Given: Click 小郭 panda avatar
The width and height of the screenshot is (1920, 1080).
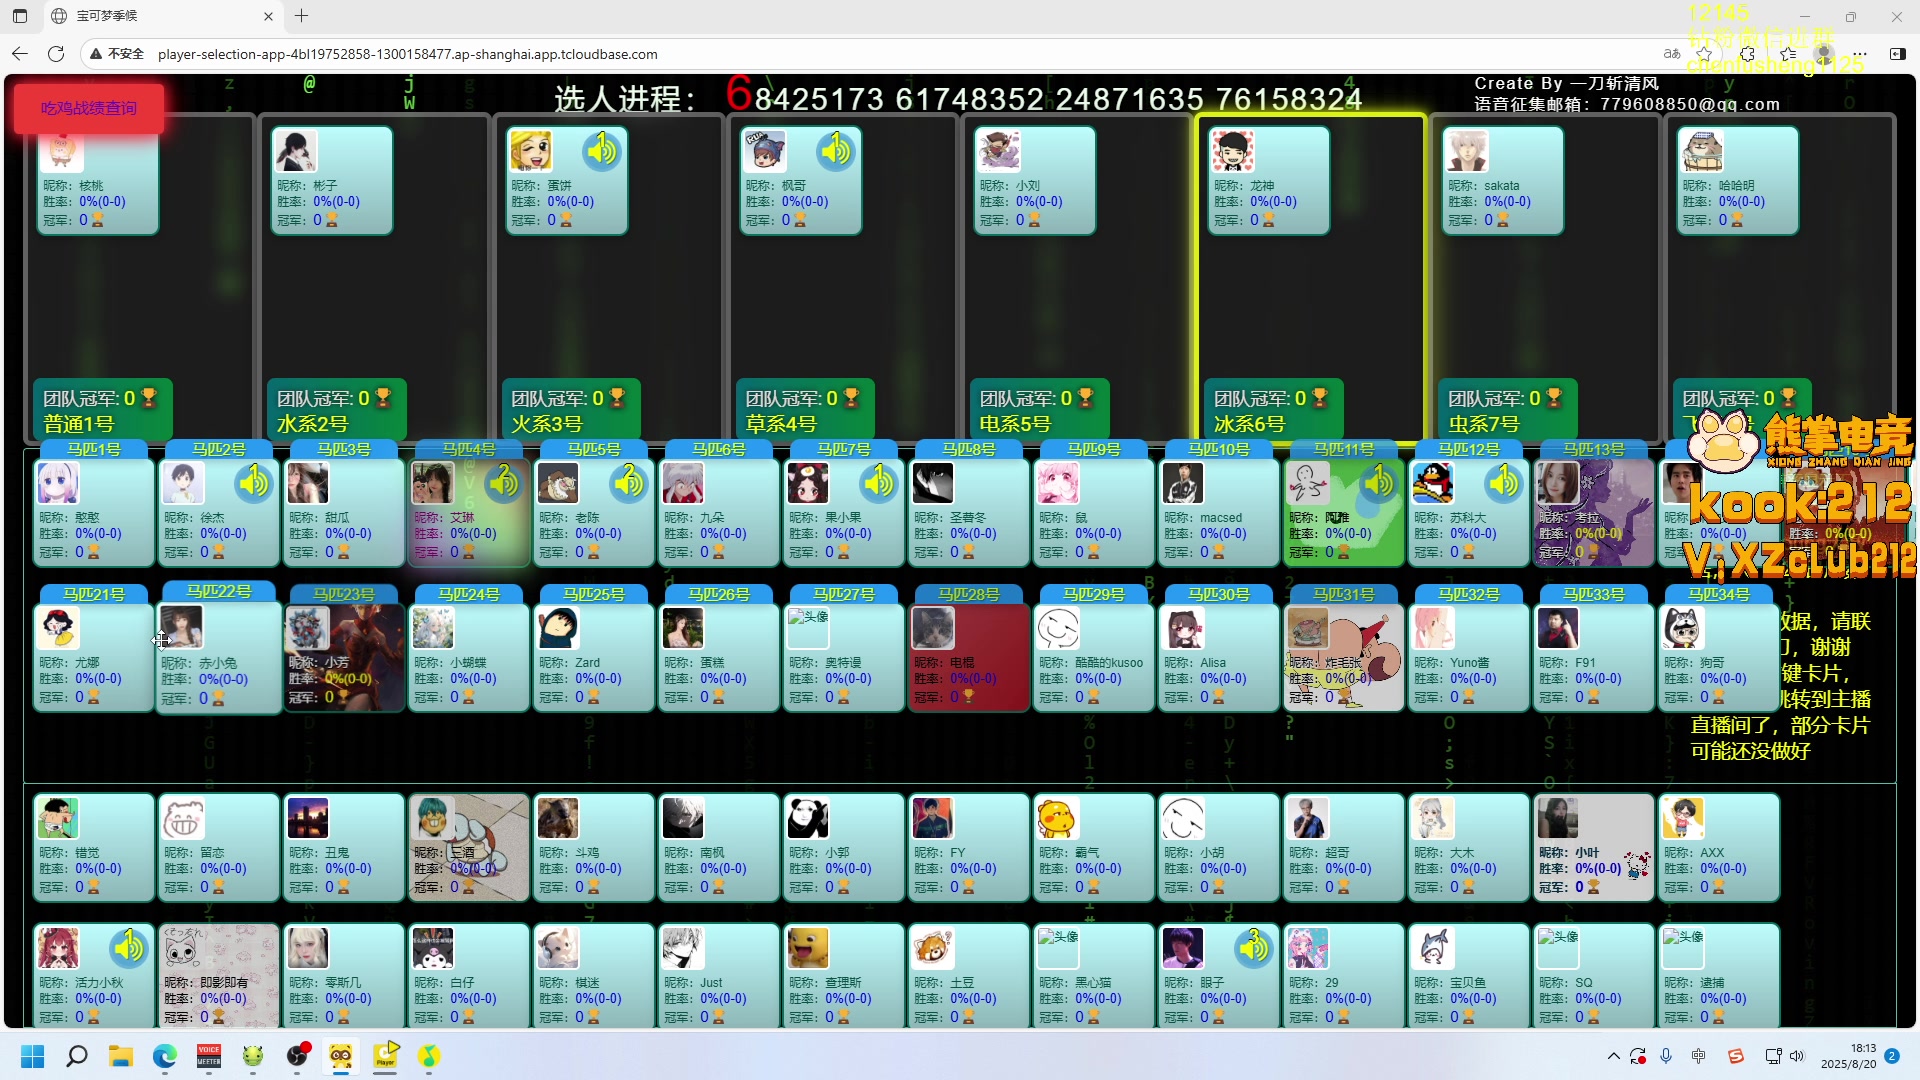Looking at the screenshot, I should pyautogui.click(x=808, y=818).
